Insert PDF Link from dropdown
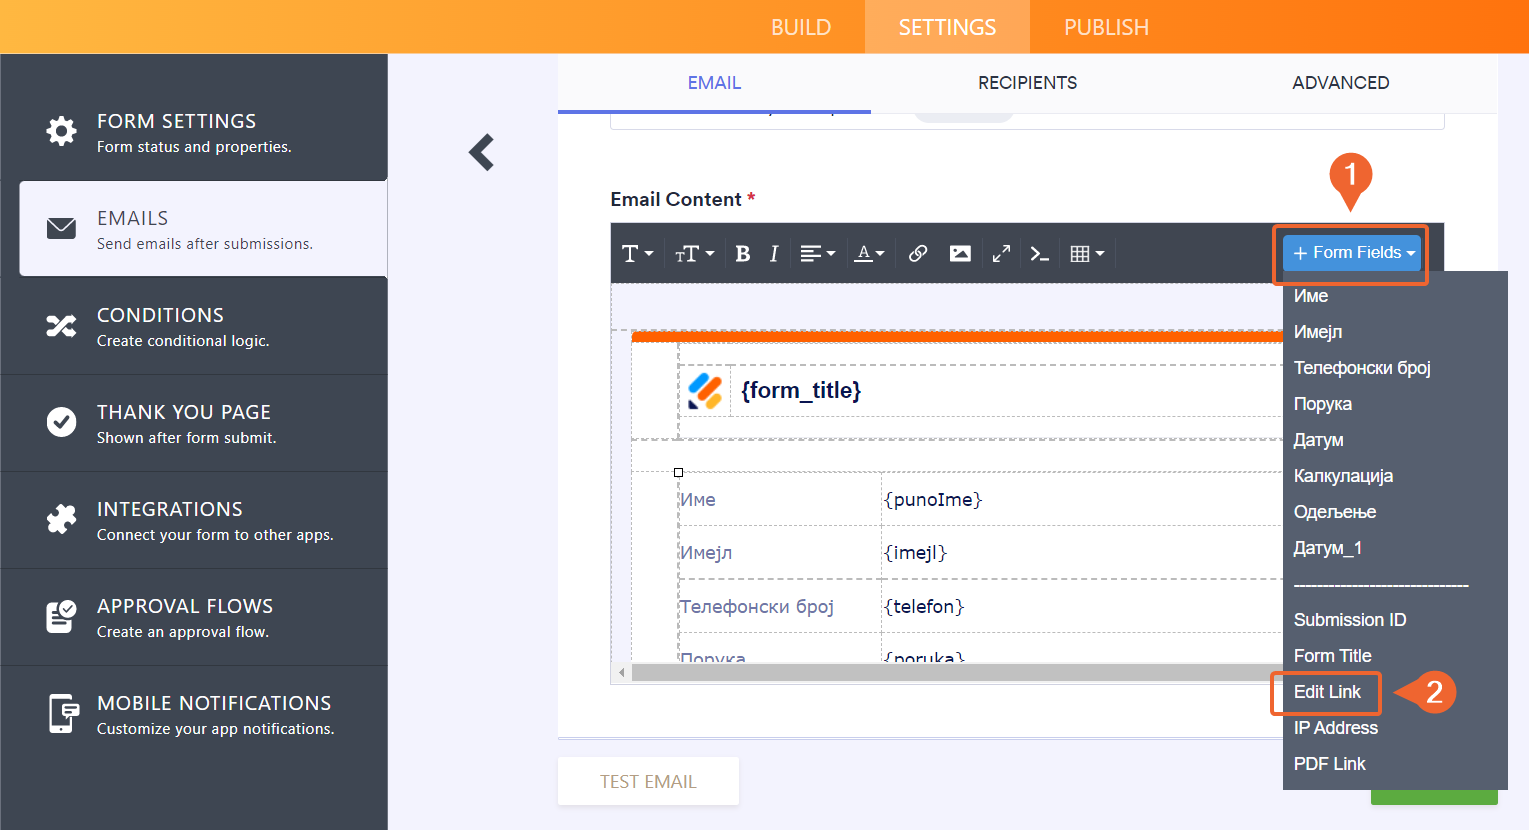 pos(1395,764)
